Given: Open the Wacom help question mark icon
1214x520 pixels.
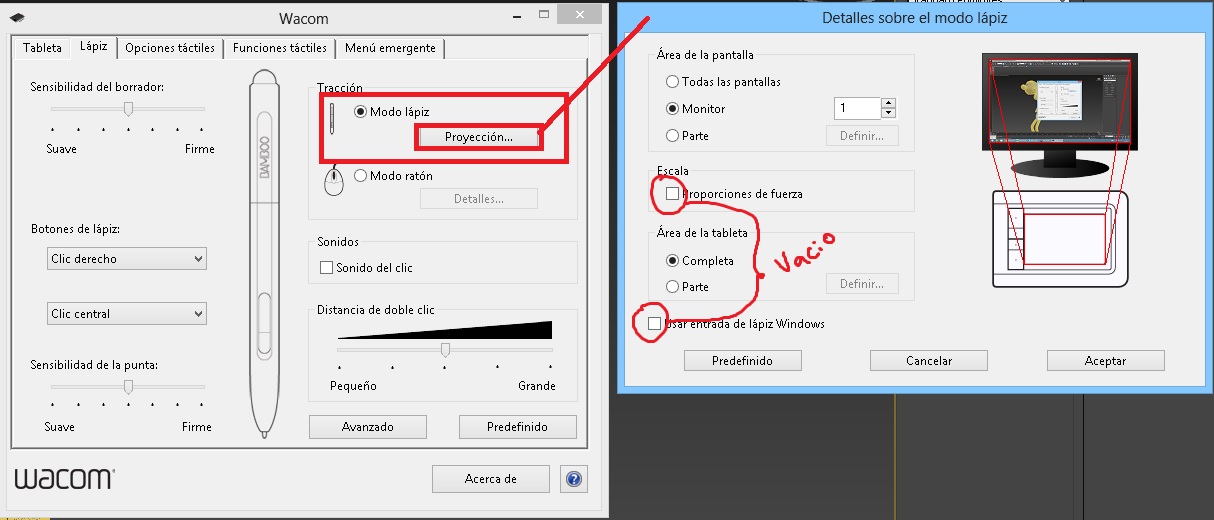Looking at the screenshot, I should tap(574, 479).
